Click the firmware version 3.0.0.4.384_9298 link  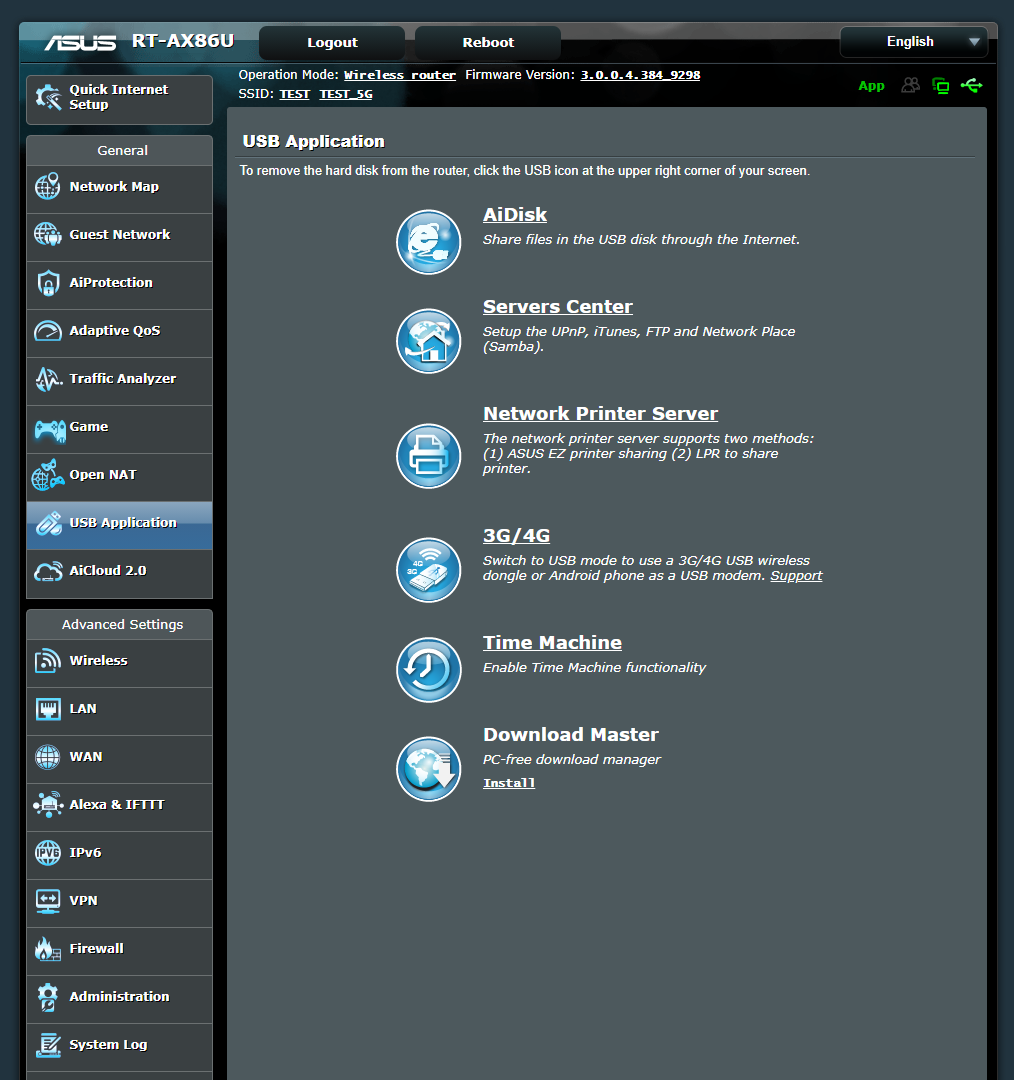tap(640, 75)
